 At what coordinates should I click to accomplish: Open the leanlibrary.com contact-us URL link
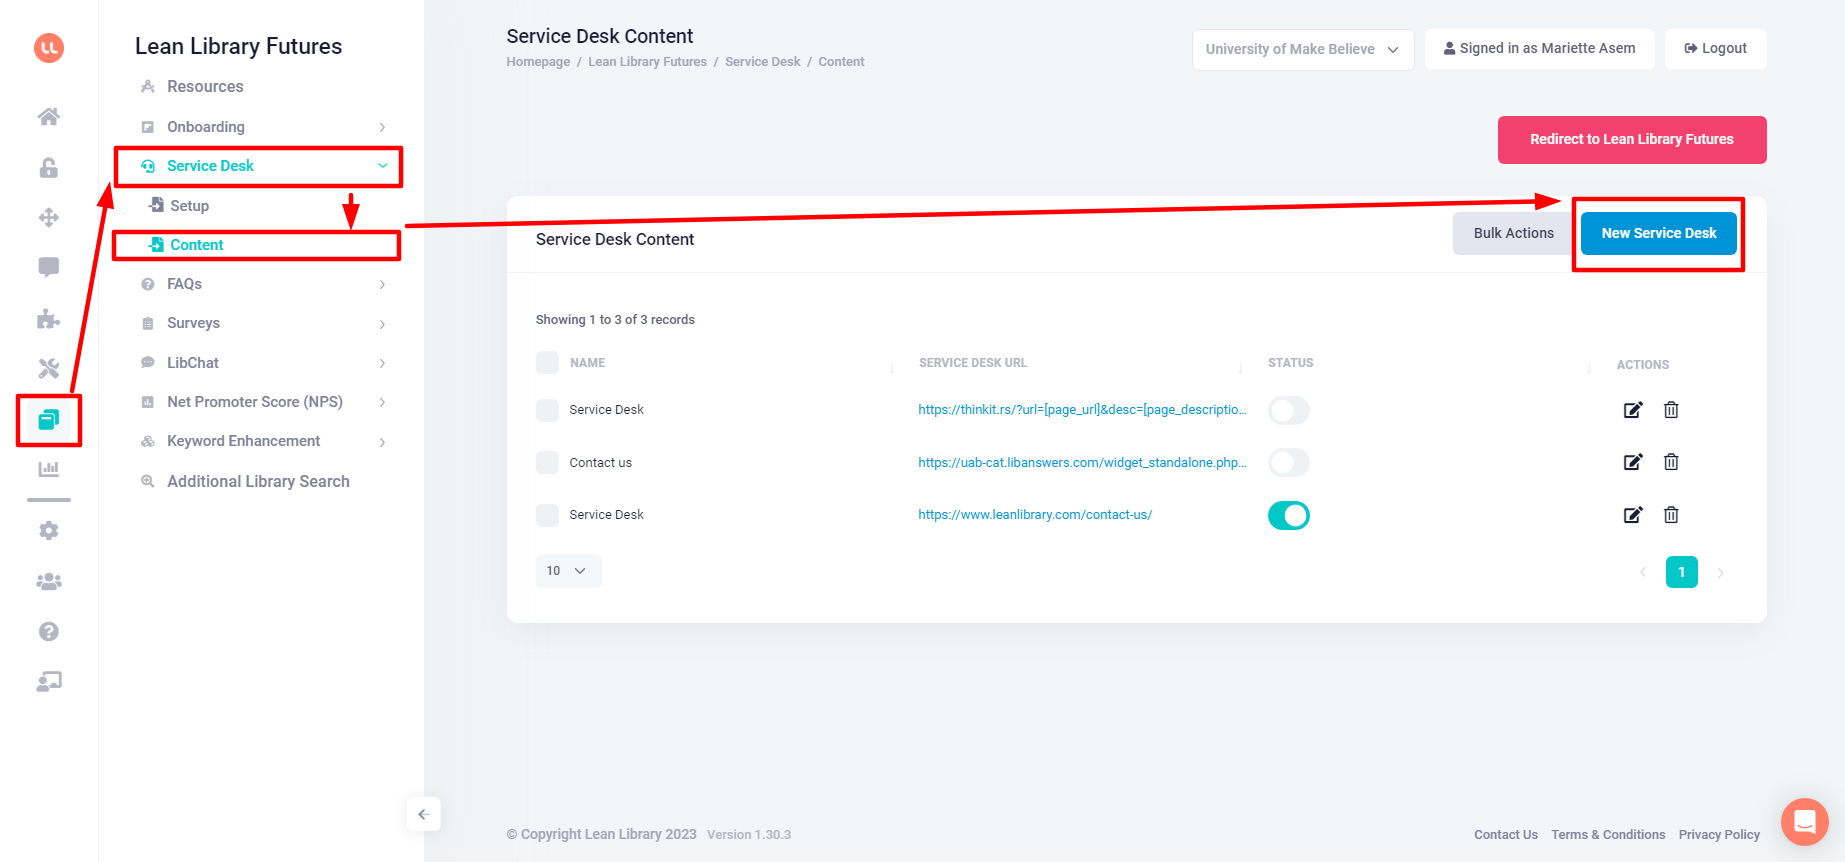tap(1035, 515)
